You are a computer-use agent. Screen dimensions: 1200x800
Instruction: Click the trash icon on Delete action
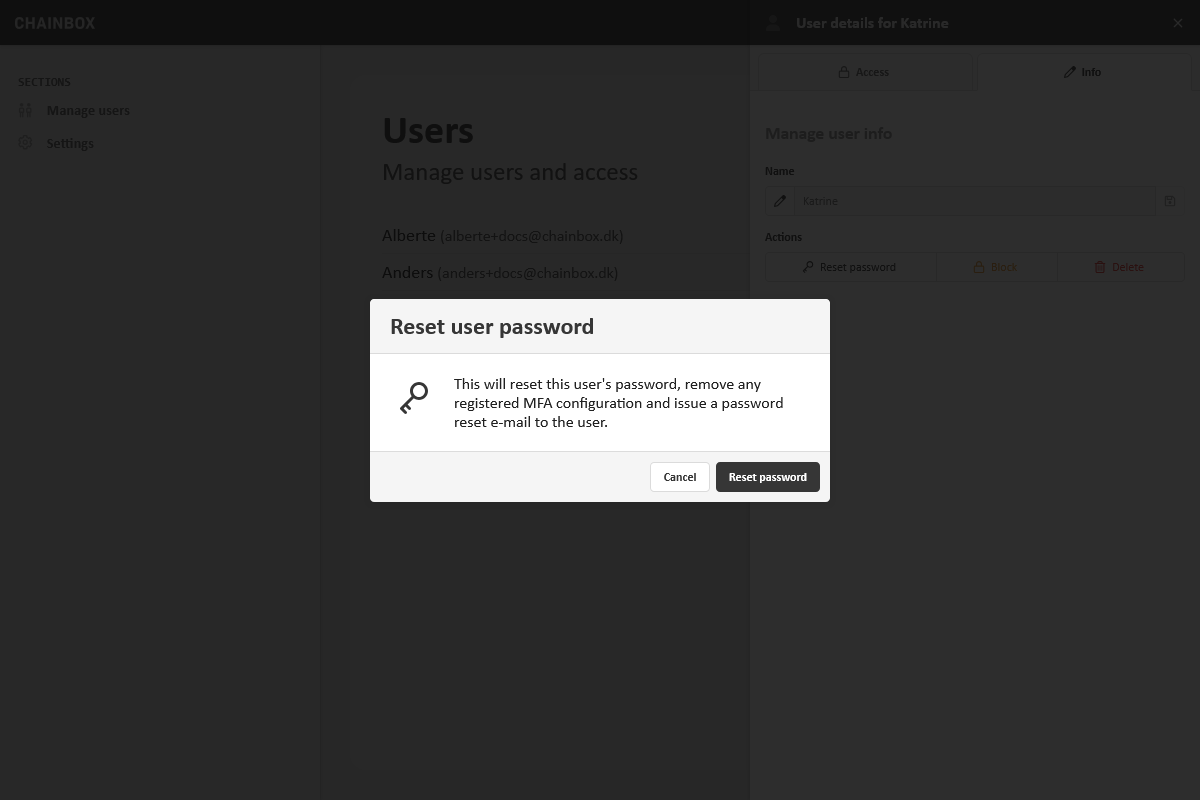1100,267
